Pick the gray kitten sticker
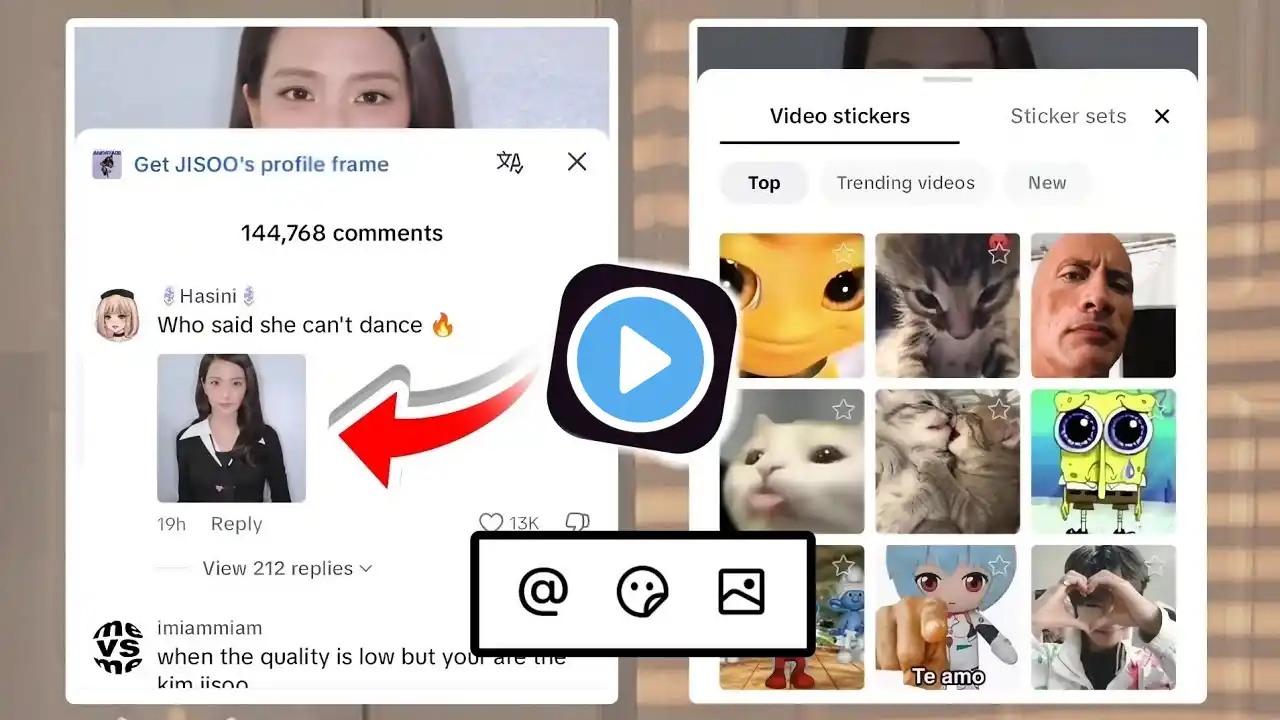1280x720 pixels. coord(948,305)
